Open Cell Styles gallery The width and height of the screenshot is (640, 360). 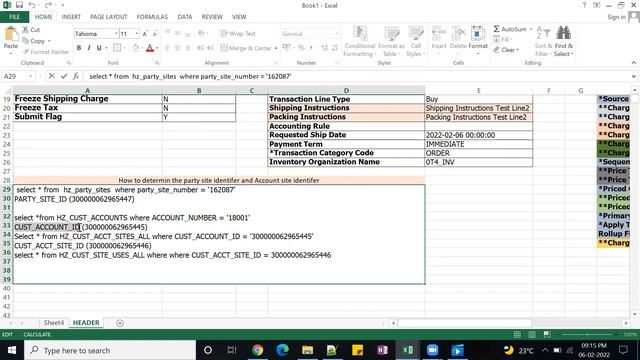[416, 34]
